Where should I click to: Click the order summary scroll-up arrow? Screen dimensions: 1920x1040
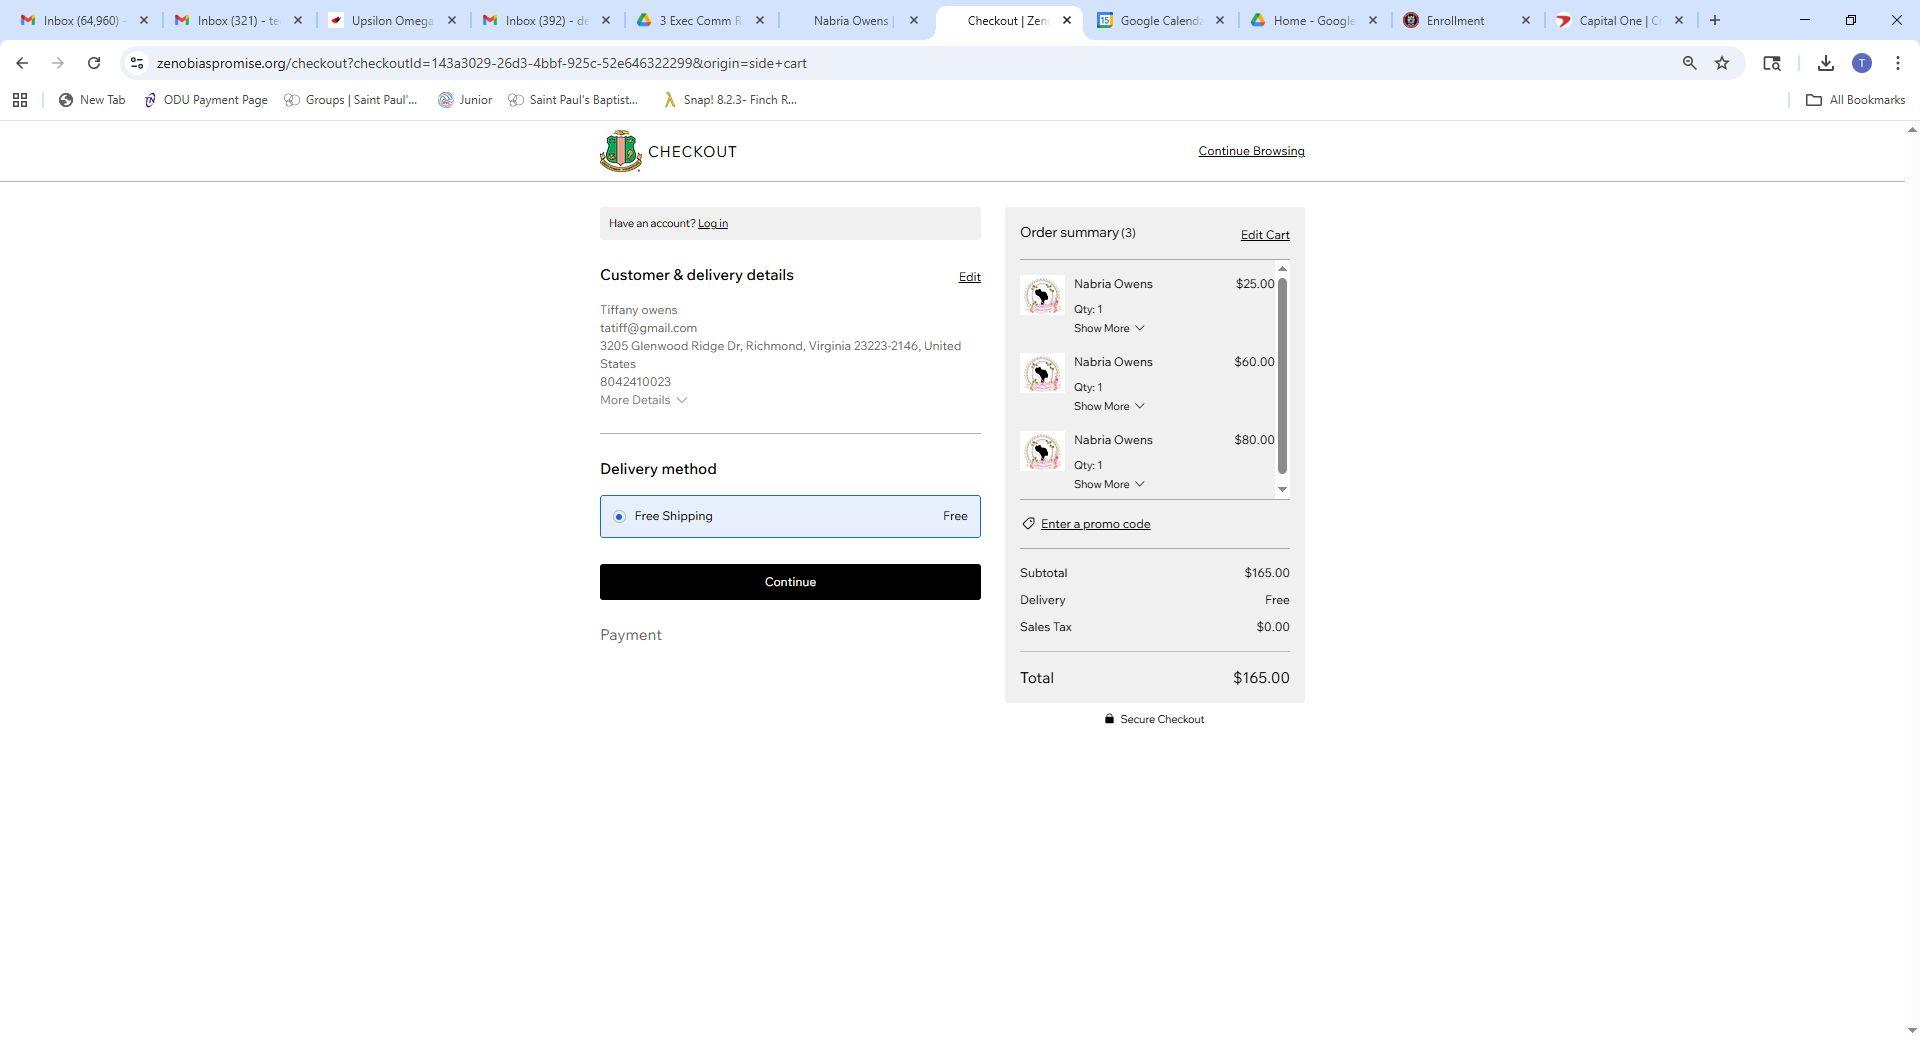(x=1282, y=269)
